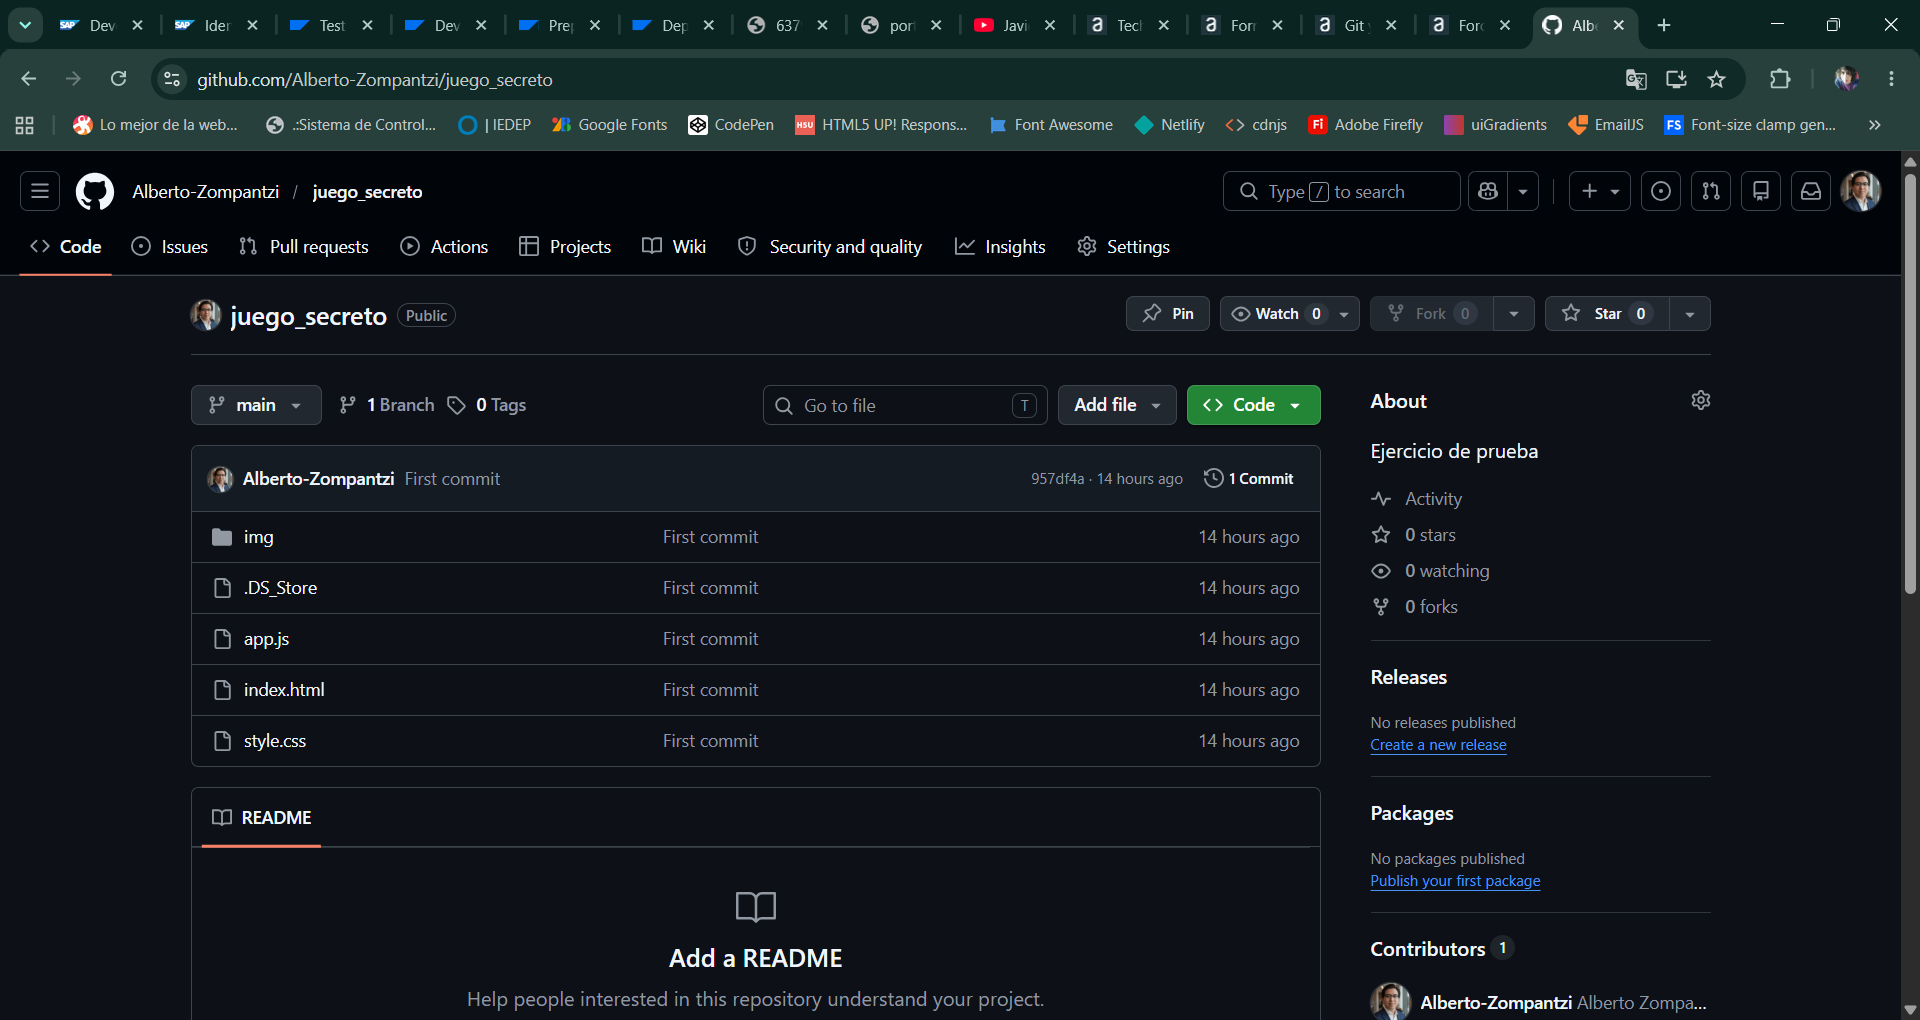Open the issues circle icon in header
Image resolution: width=1920 pixels, height=1020 pixels.
point(1661,191)
